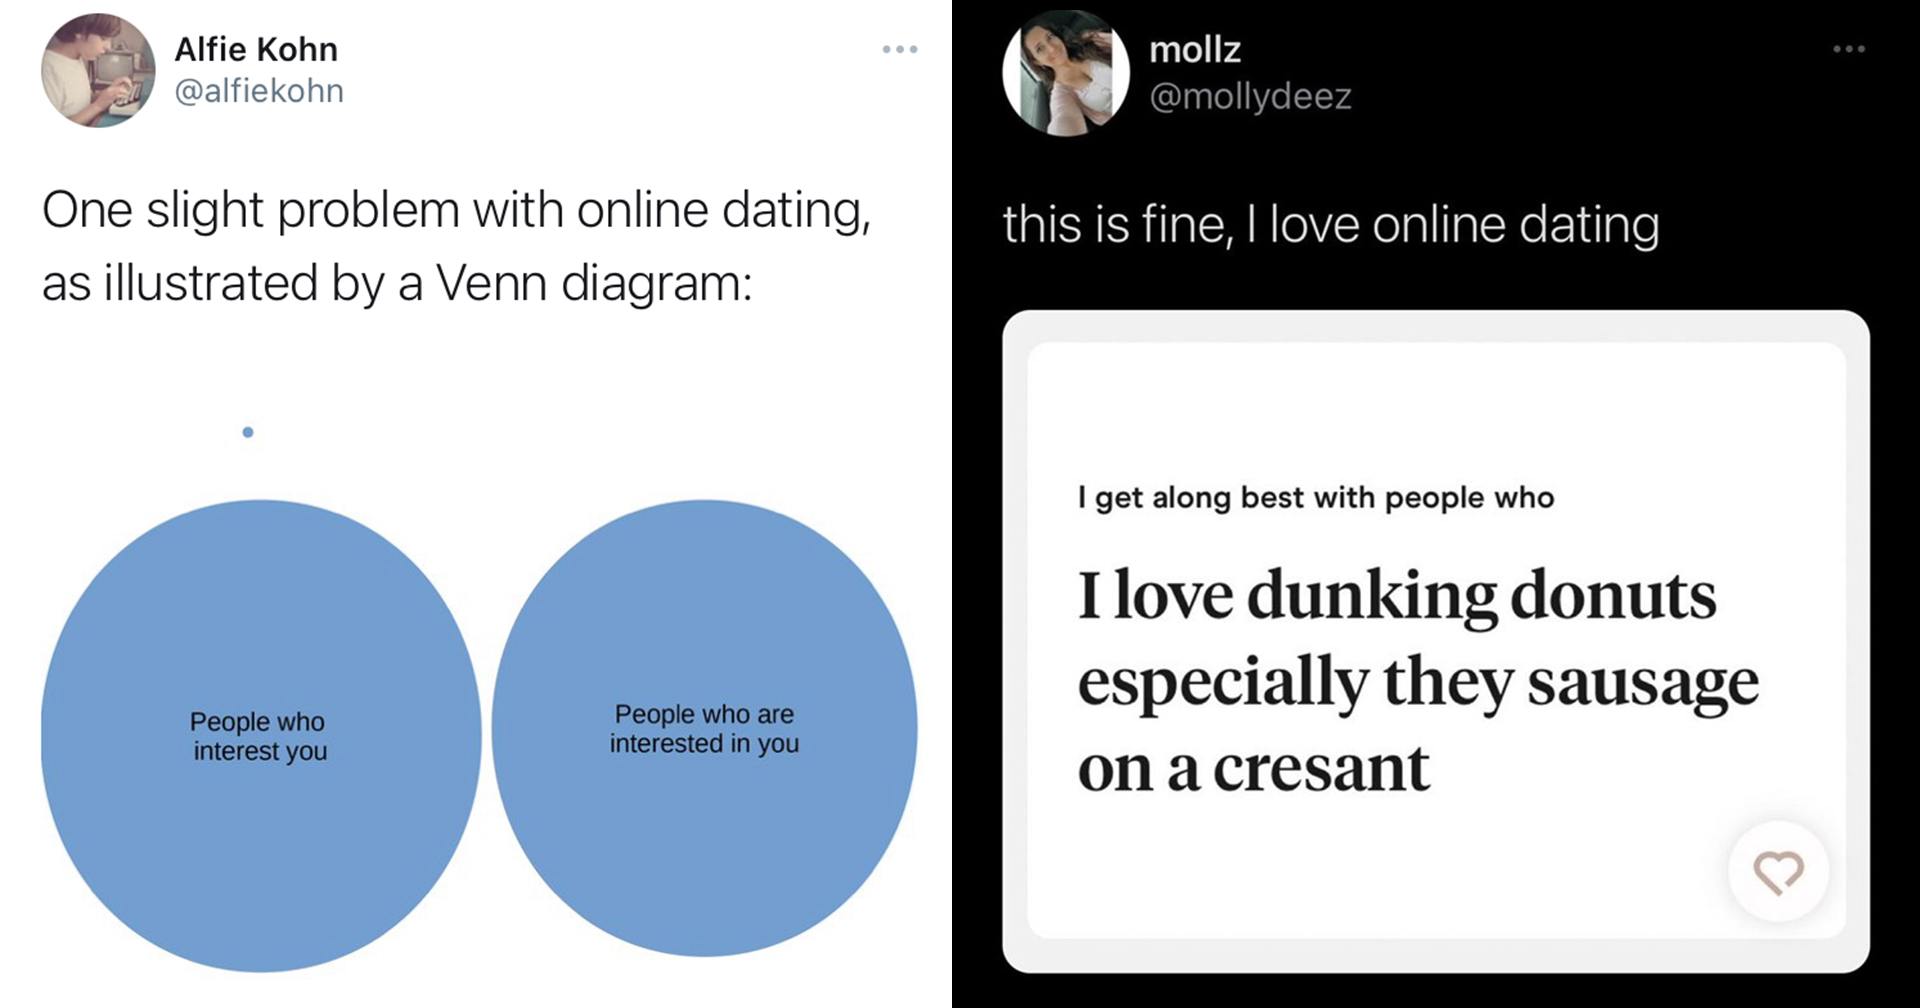Open the Alfie Kohn display name link

click(x=256, y=49)
